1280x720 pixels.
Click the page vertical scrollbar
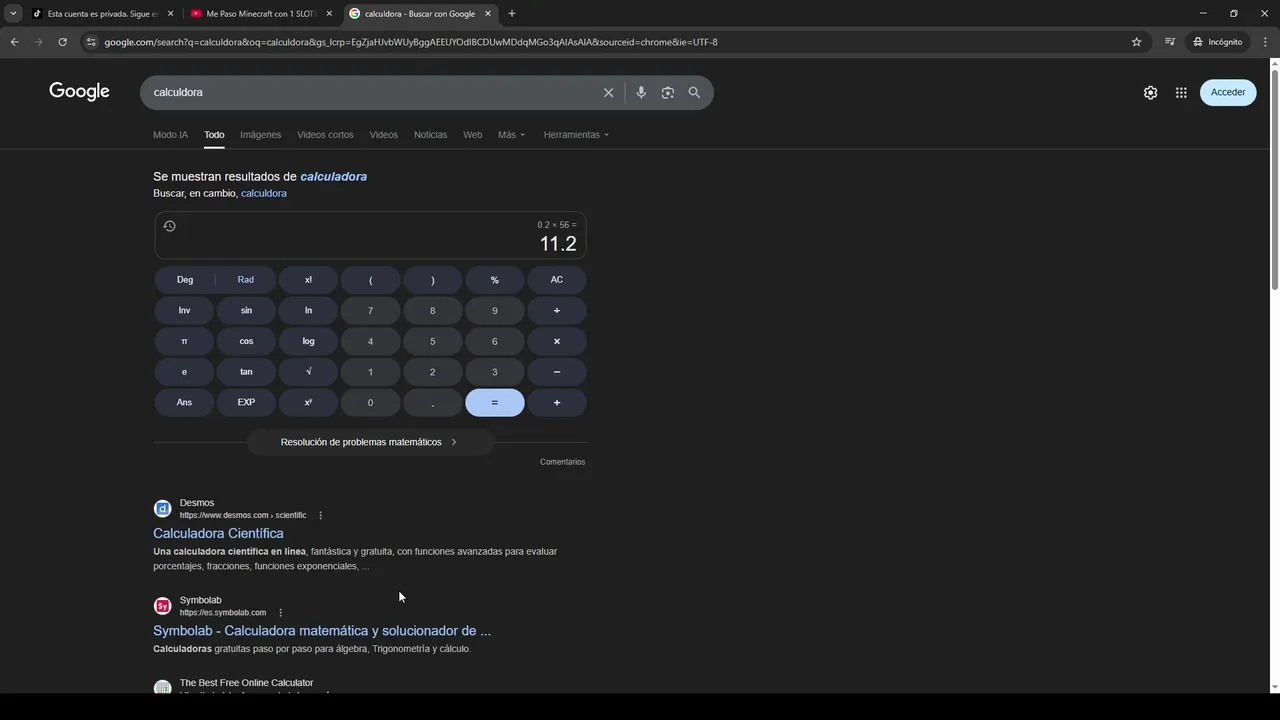[1274, 180]
